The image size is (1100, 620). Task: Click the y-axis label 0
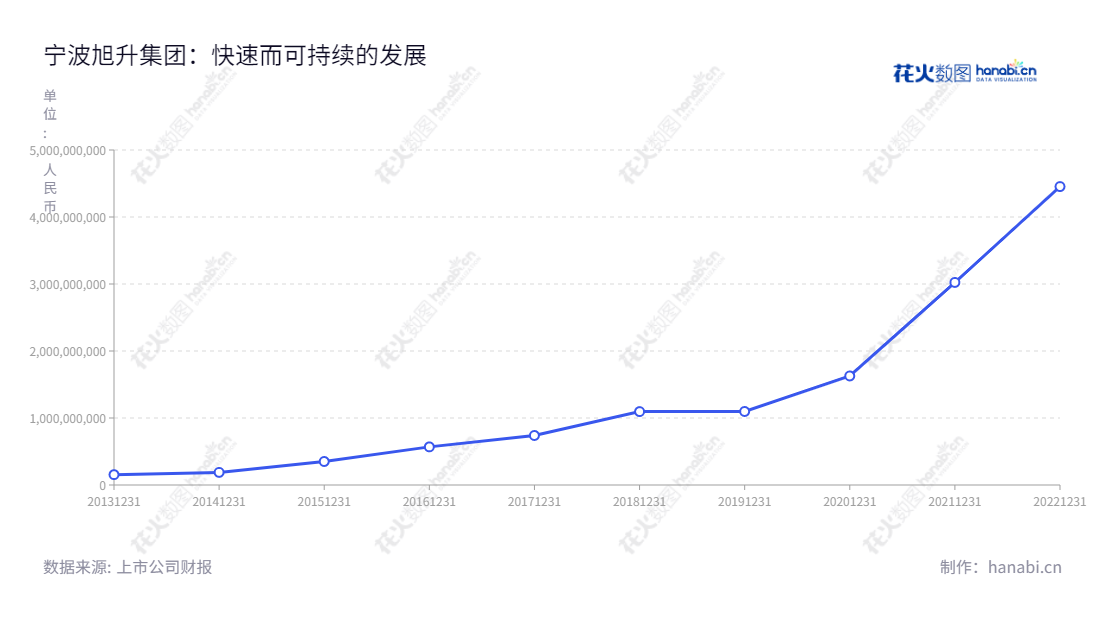point(102,485)
